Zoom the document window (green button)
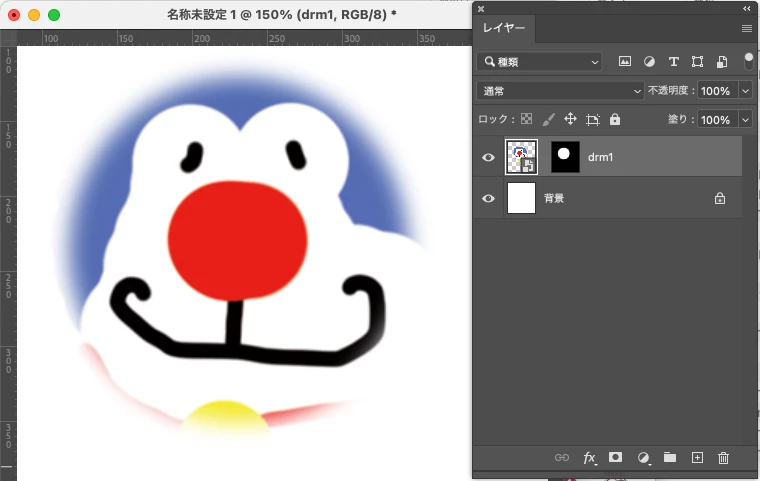 click(x=54, y=15)
